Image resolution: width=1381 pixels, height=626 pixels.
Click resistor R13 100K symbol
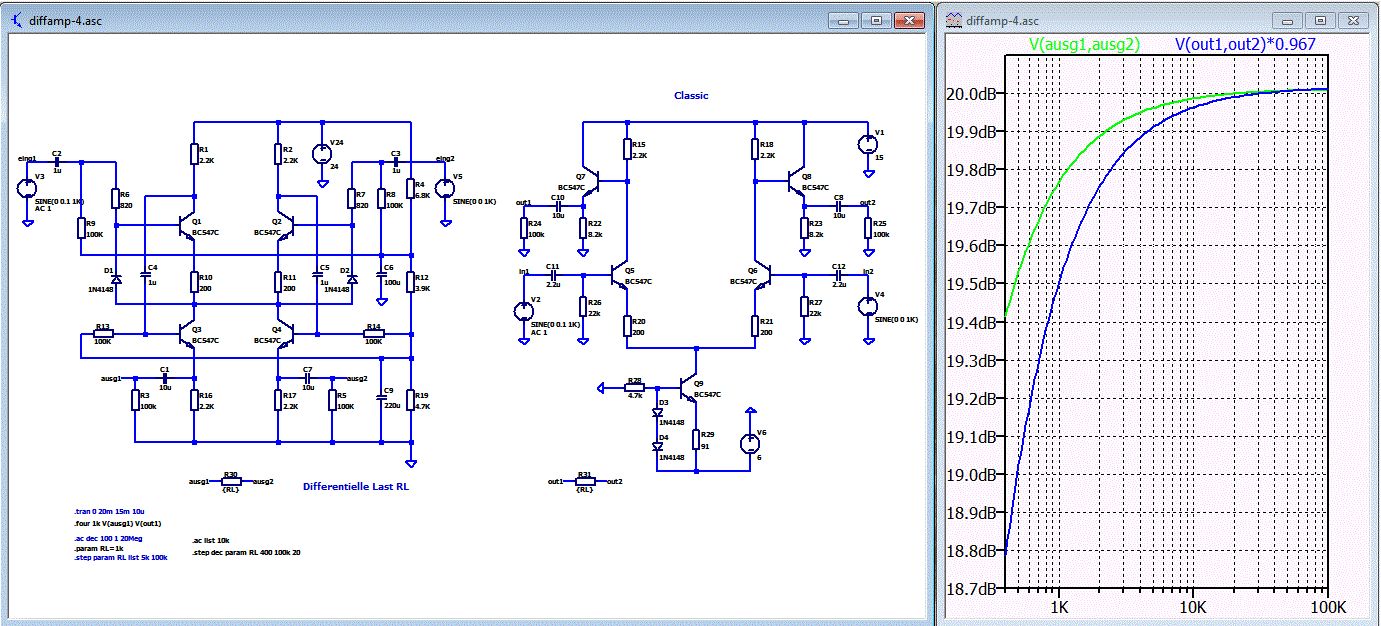coord(103,333)
